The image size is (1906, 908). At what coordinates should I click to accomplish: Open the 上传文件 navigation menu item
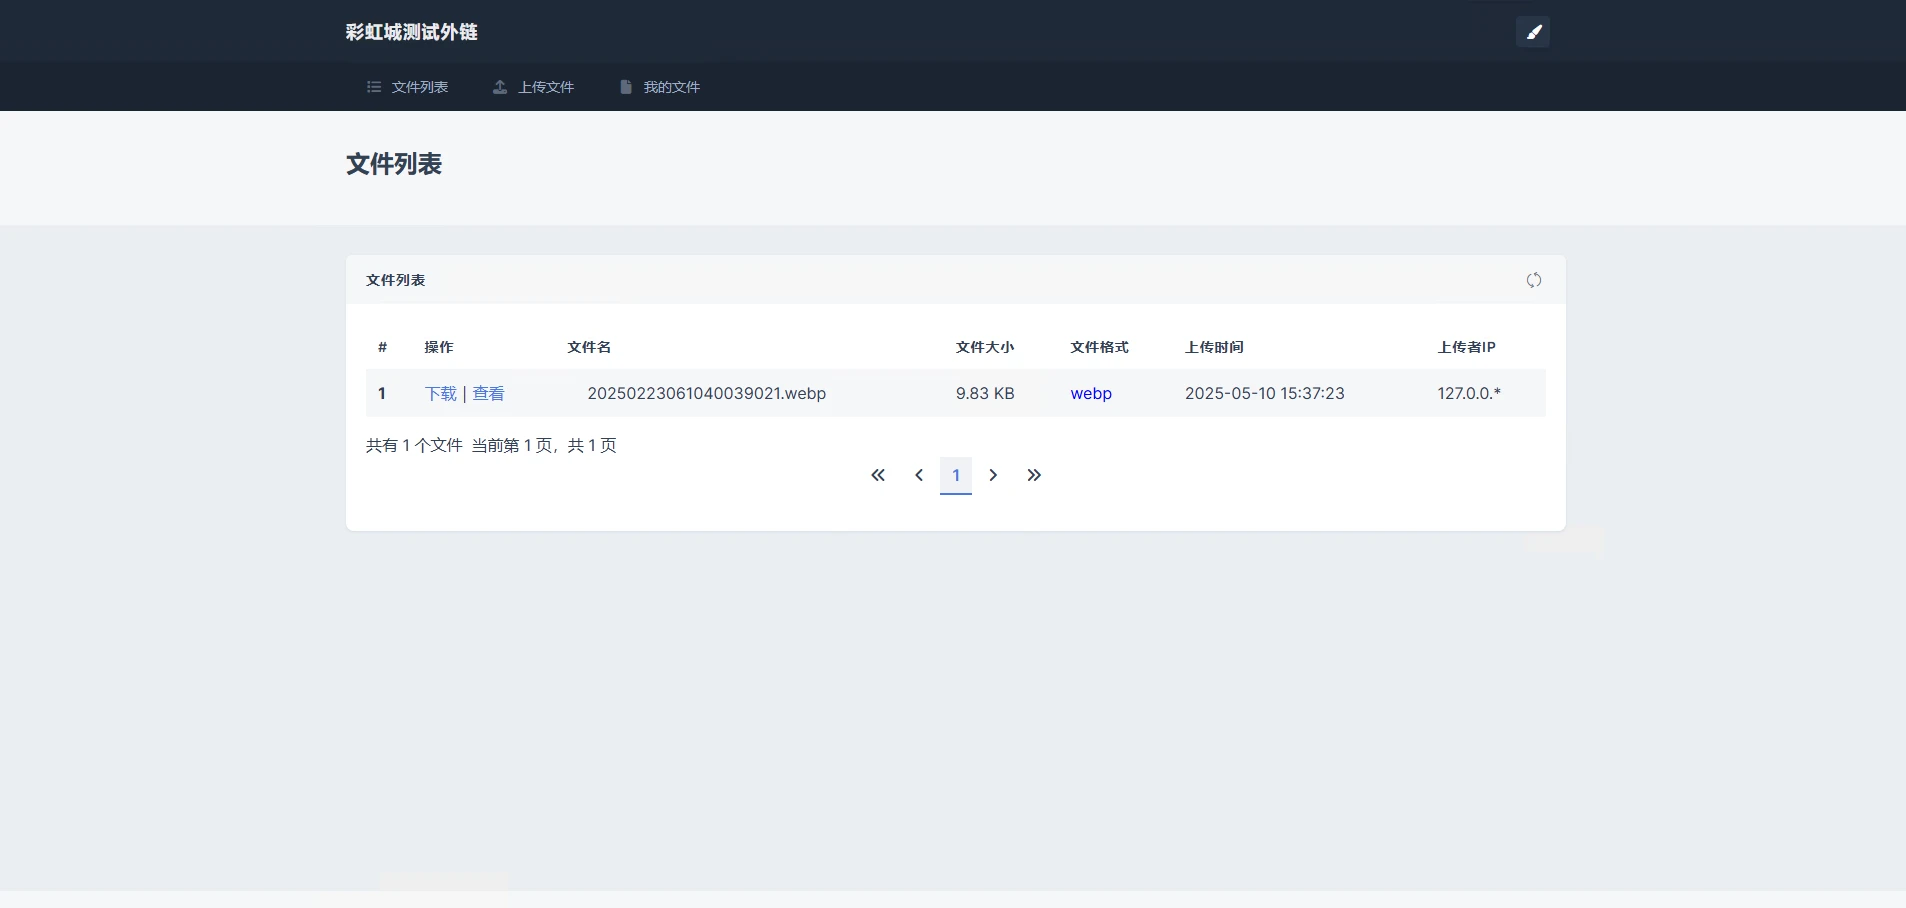point(533,87)
